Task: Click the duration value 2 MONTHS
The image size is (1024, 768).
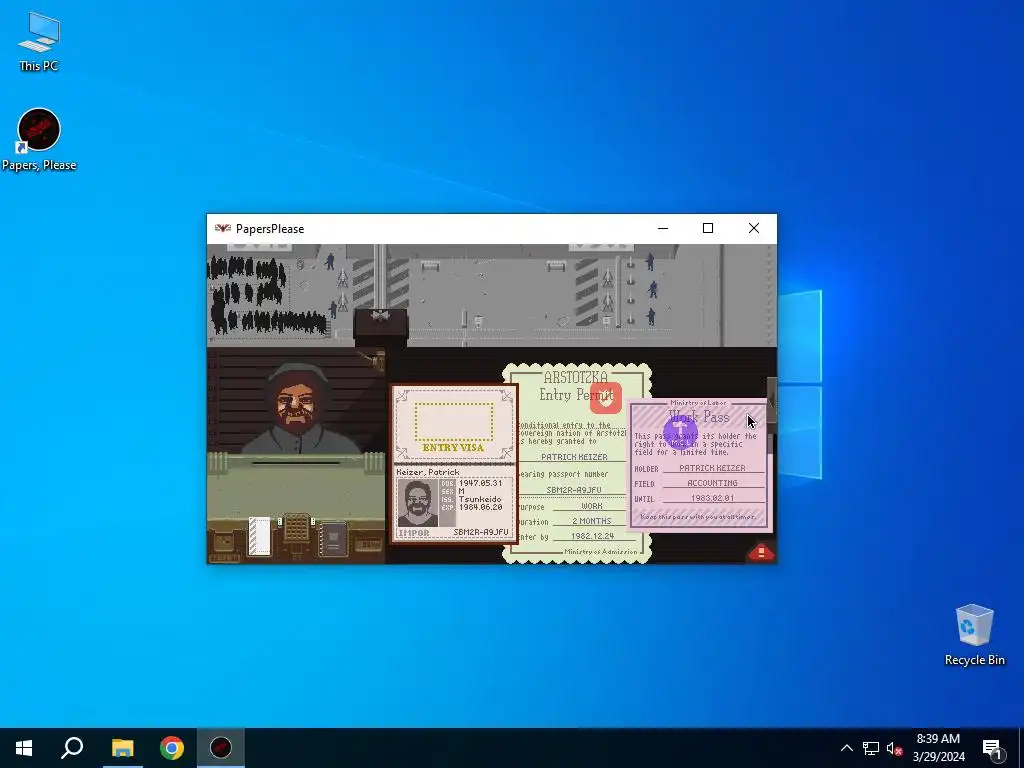Action: point(592,520)
